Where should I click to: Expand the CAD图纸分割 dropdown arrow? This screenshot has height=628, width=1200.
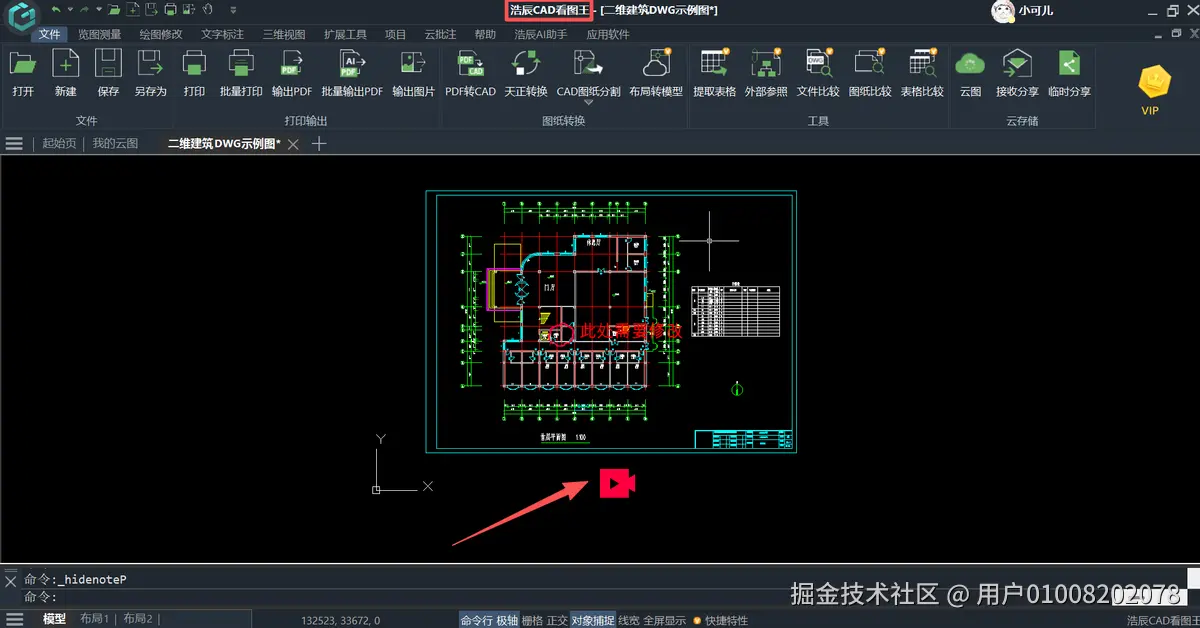coord(588,103)
